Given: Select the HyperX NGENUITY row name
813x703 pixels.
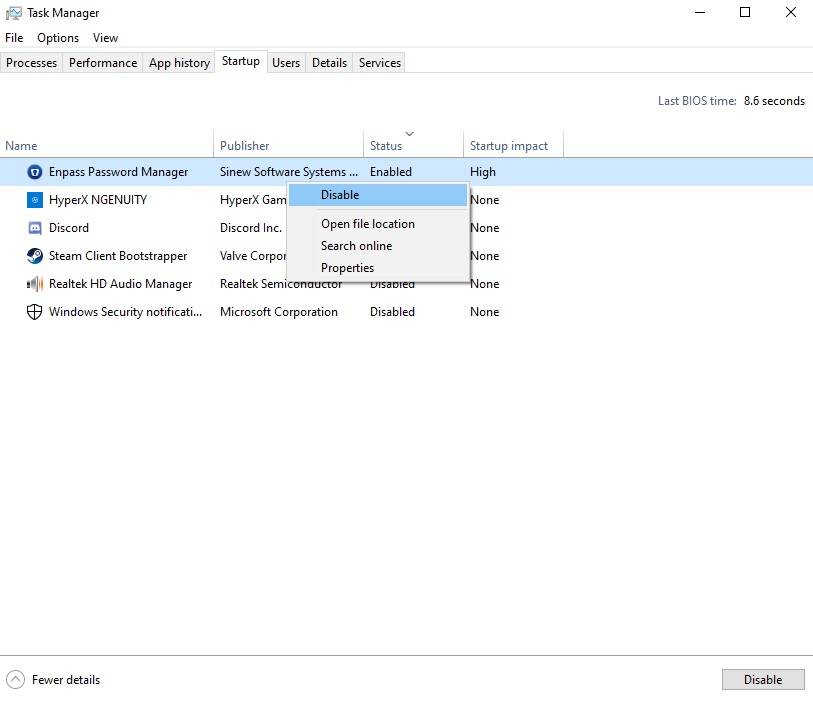Looking at the screenshot, I should pos(98,200).
